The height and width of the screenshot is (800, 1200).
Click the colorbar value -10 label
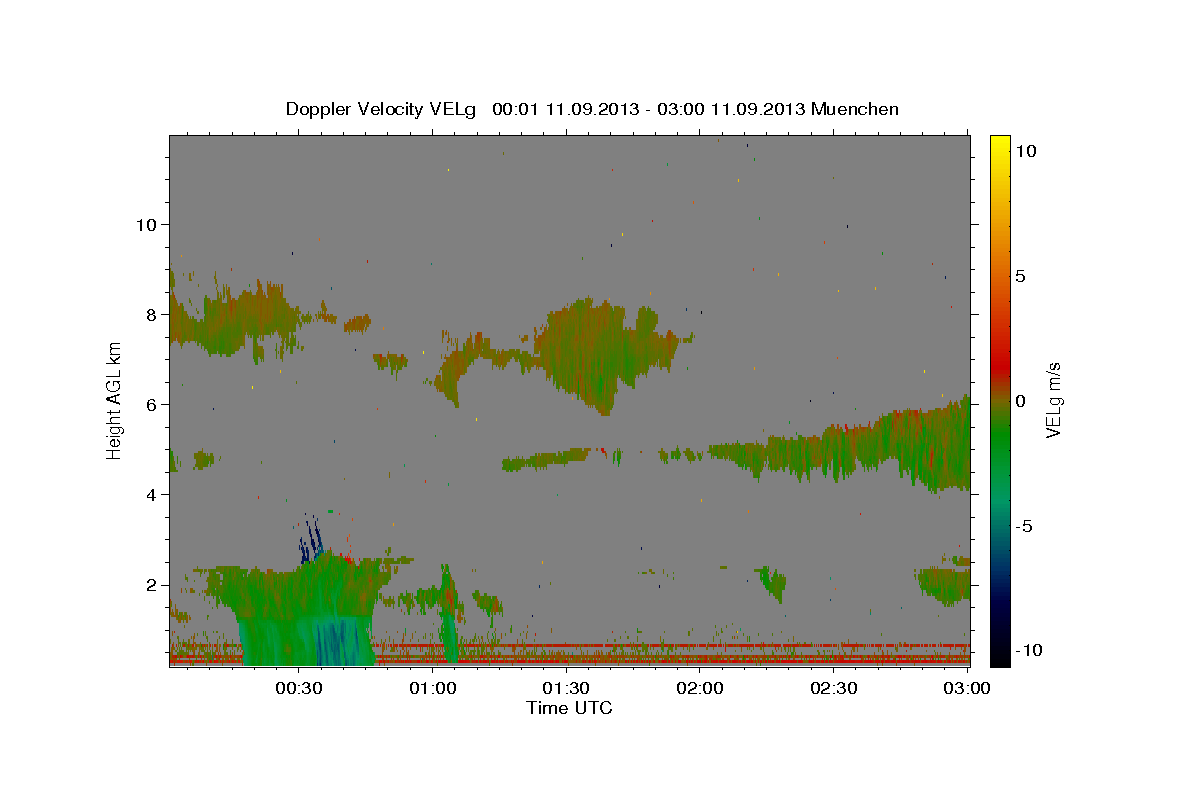click(x=1027, y=650)
